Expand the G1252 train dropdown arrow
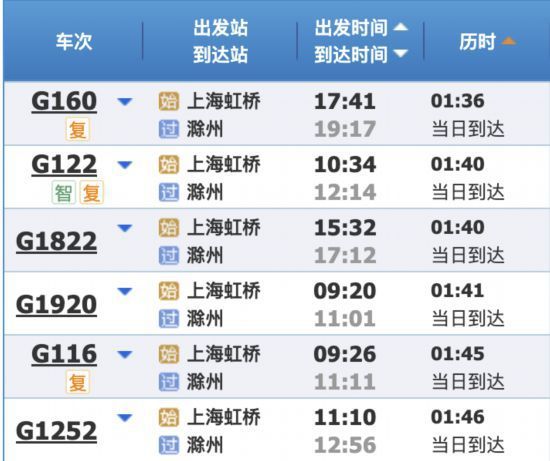 point(125,417)
